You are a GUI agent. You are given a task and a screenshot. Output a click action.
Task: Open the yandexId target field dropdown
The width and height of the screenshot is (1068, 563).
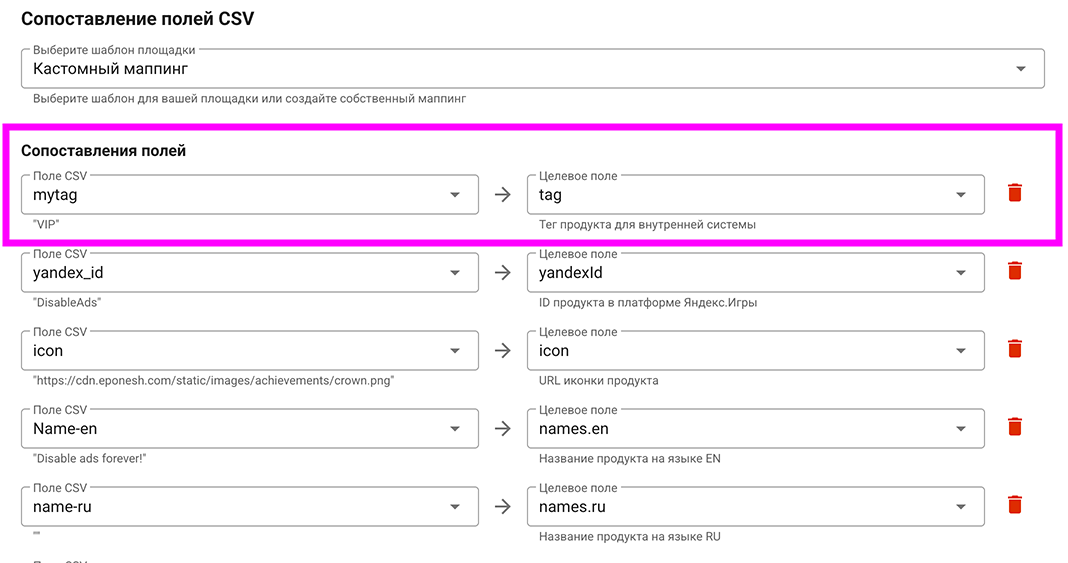(x=961, y=273)
